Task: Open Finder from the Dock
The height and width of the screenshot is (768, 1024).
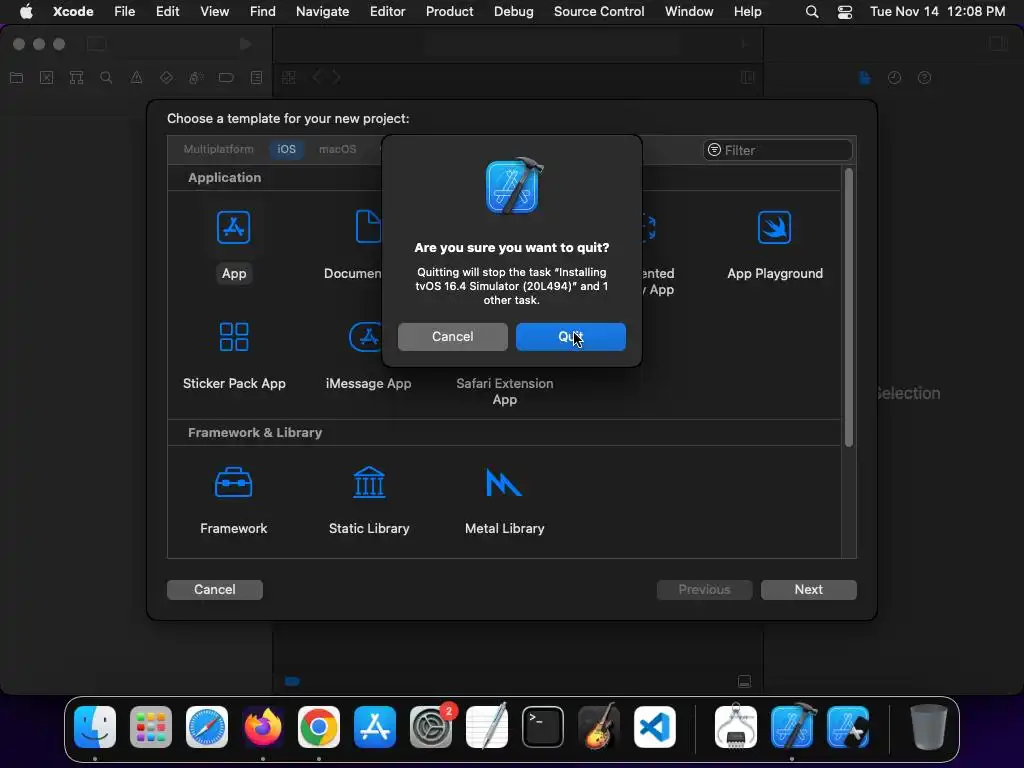Action: pyautogui.click(x=95, y=727)
